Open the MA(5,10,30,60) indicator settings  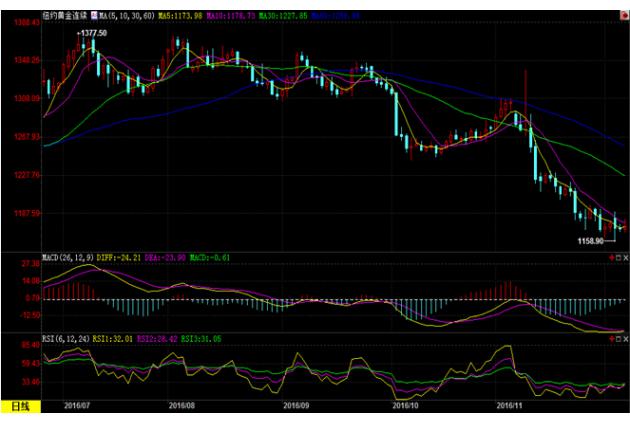tap(125, 16)
